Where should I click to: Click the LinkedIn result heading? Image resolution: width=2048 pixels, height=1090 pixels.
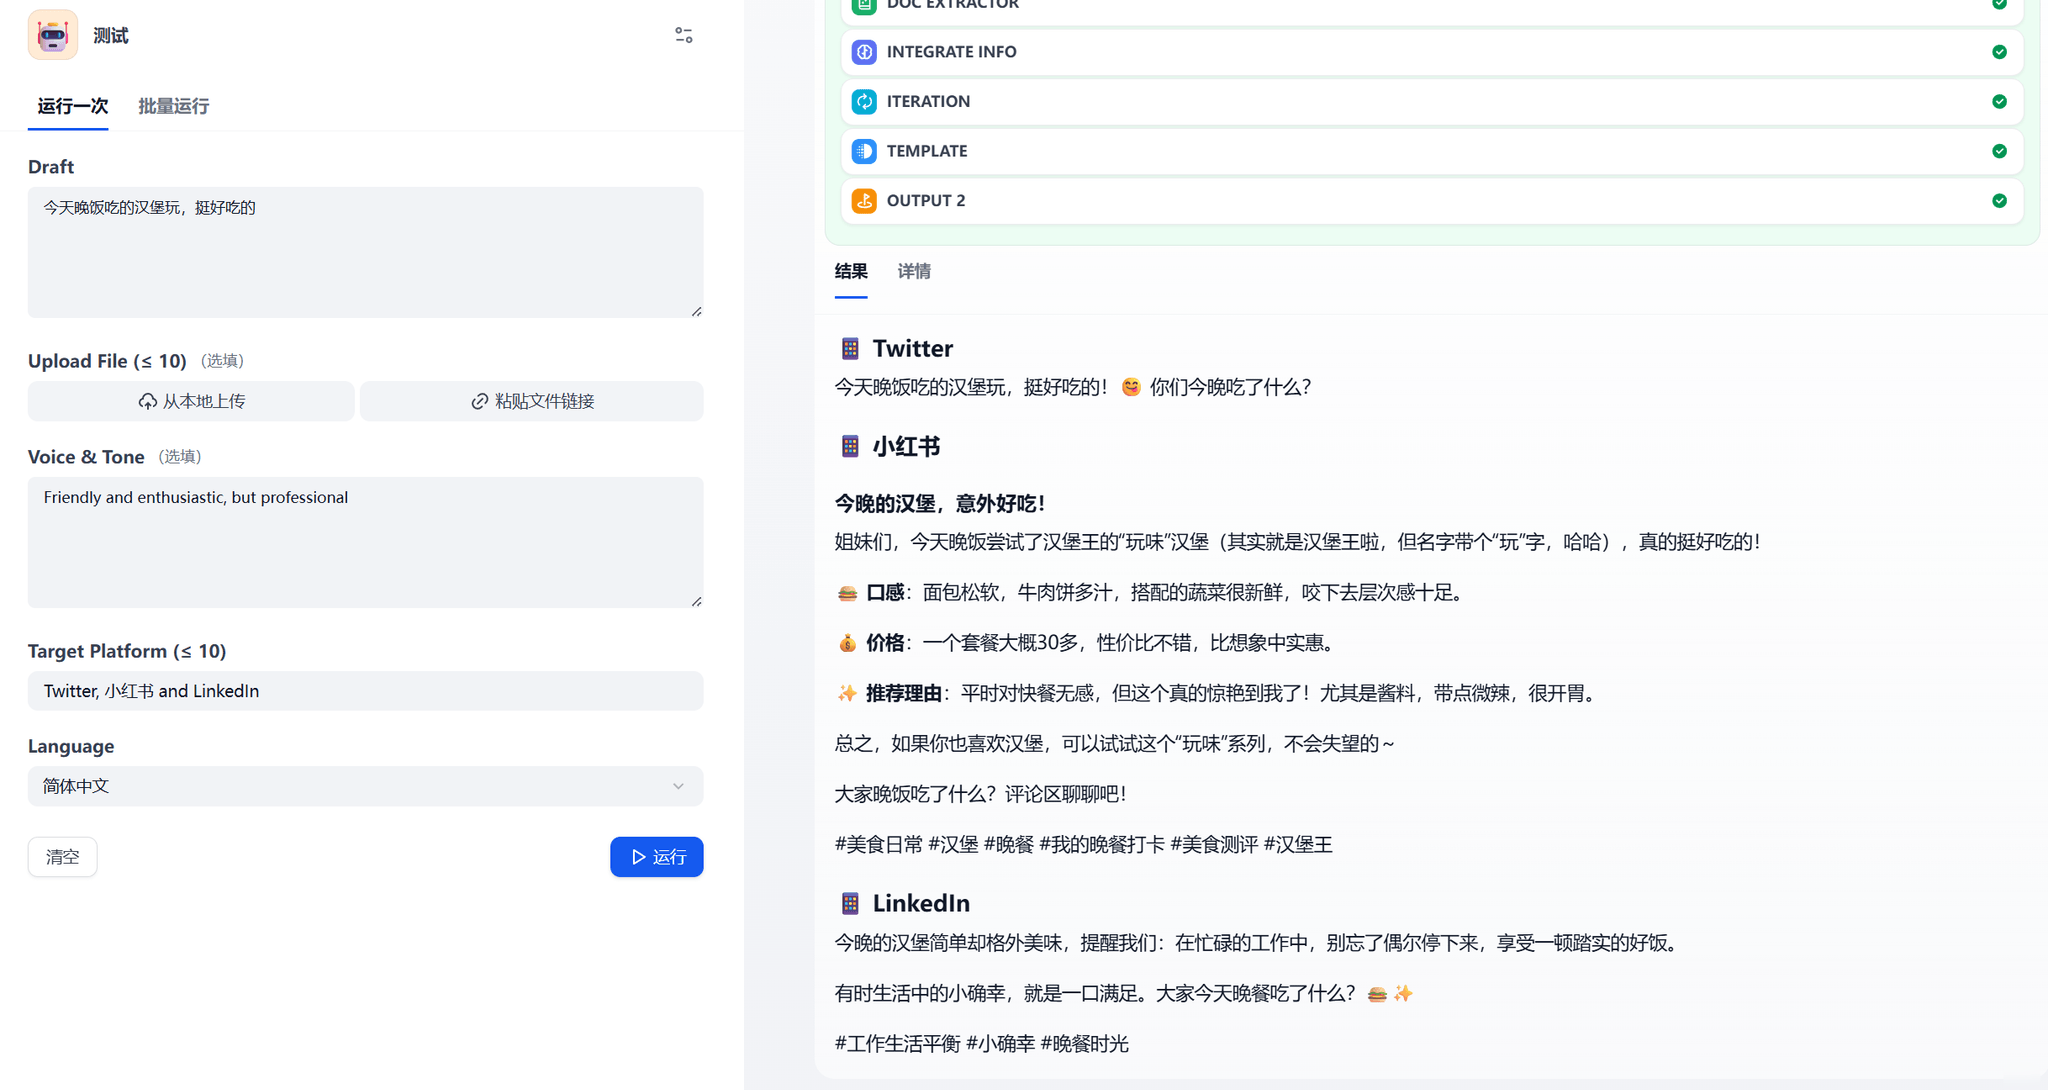[x=921, y=903]
